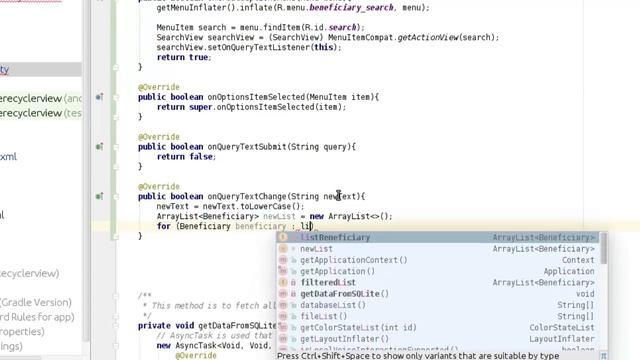Place cursor after 'li' in for loop
Image resolution: width=640 pixels, height=360 pixels.
[311, 226]
